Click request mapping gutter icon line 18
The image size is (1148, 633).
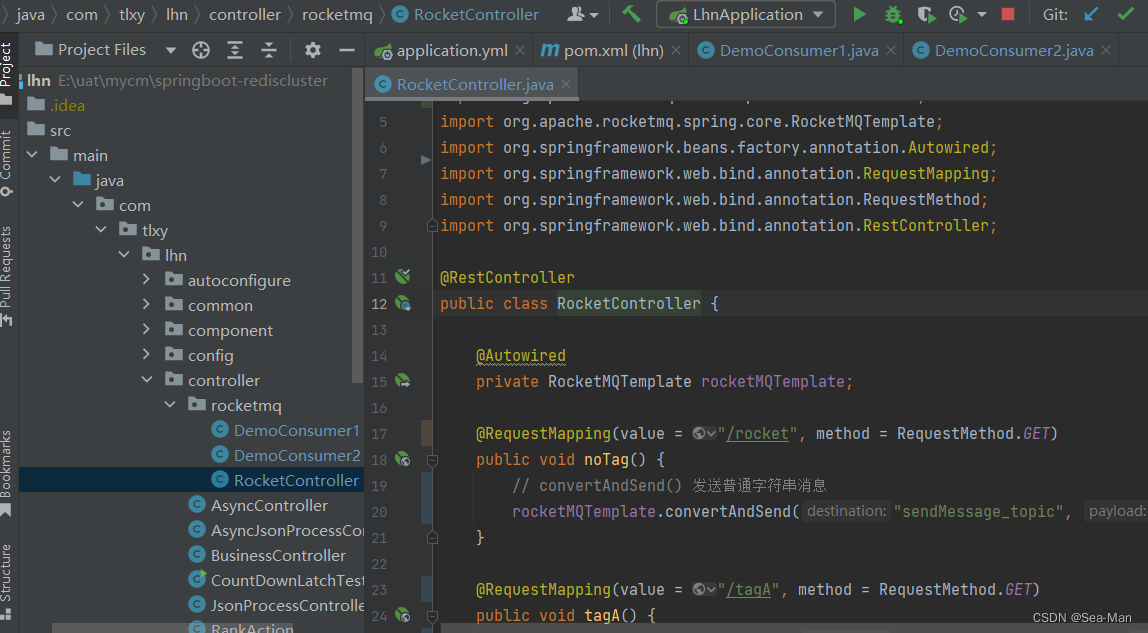[x=403, y=459]
